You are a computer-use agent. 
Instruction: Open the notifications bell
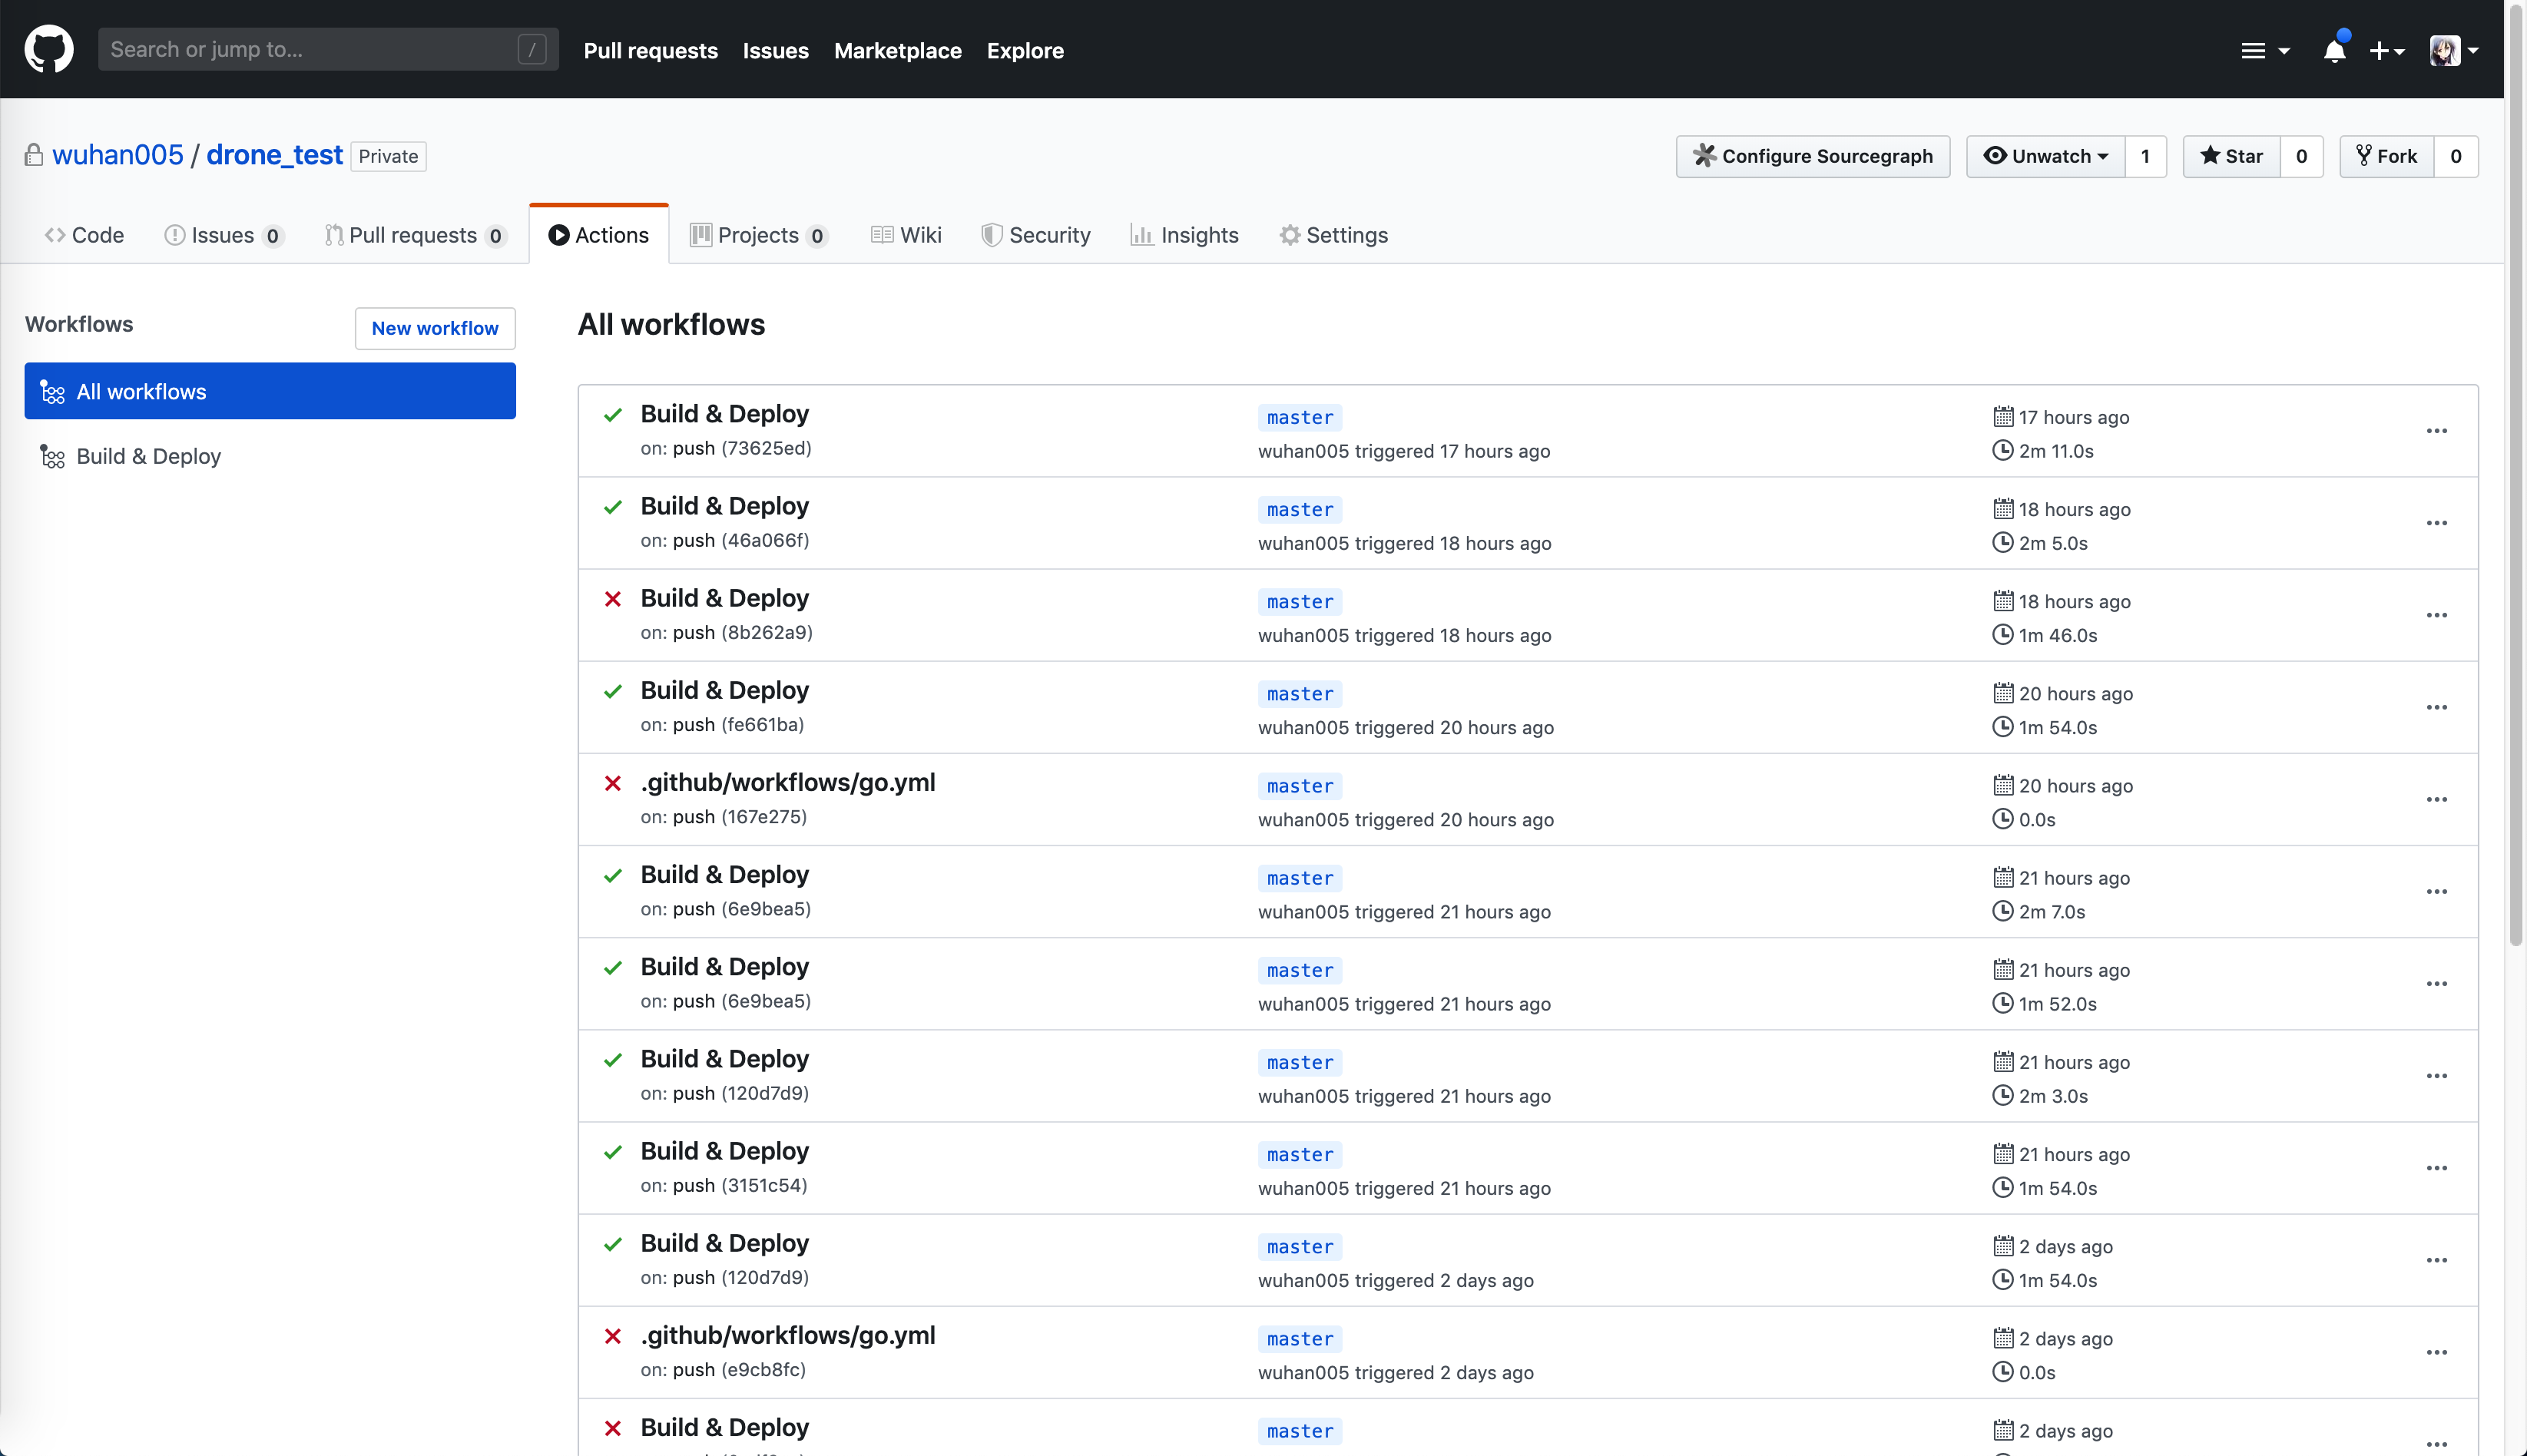(2335, 49)
